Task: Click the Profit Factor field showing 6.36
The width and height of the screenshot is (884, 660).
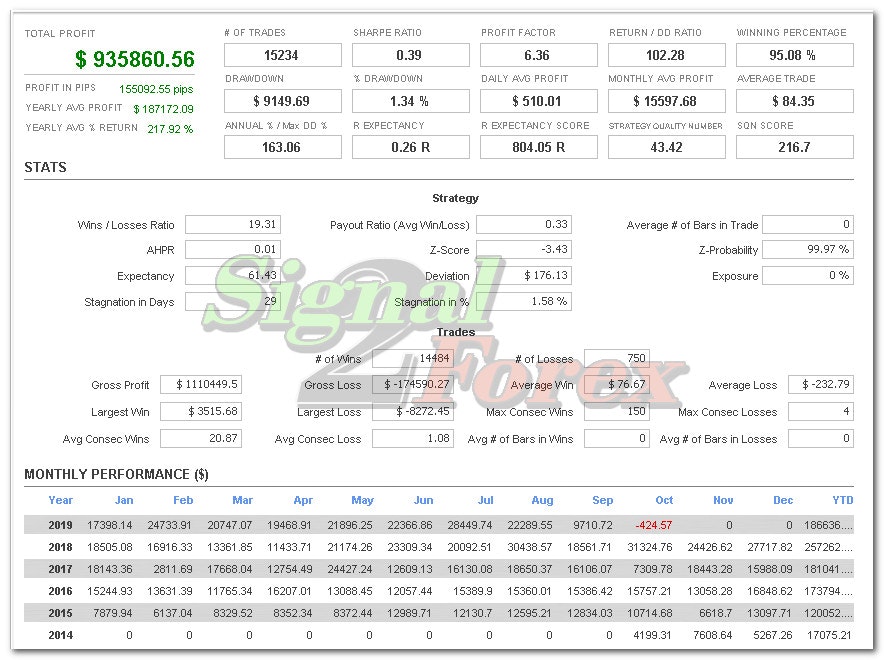Action: (539, 55)
